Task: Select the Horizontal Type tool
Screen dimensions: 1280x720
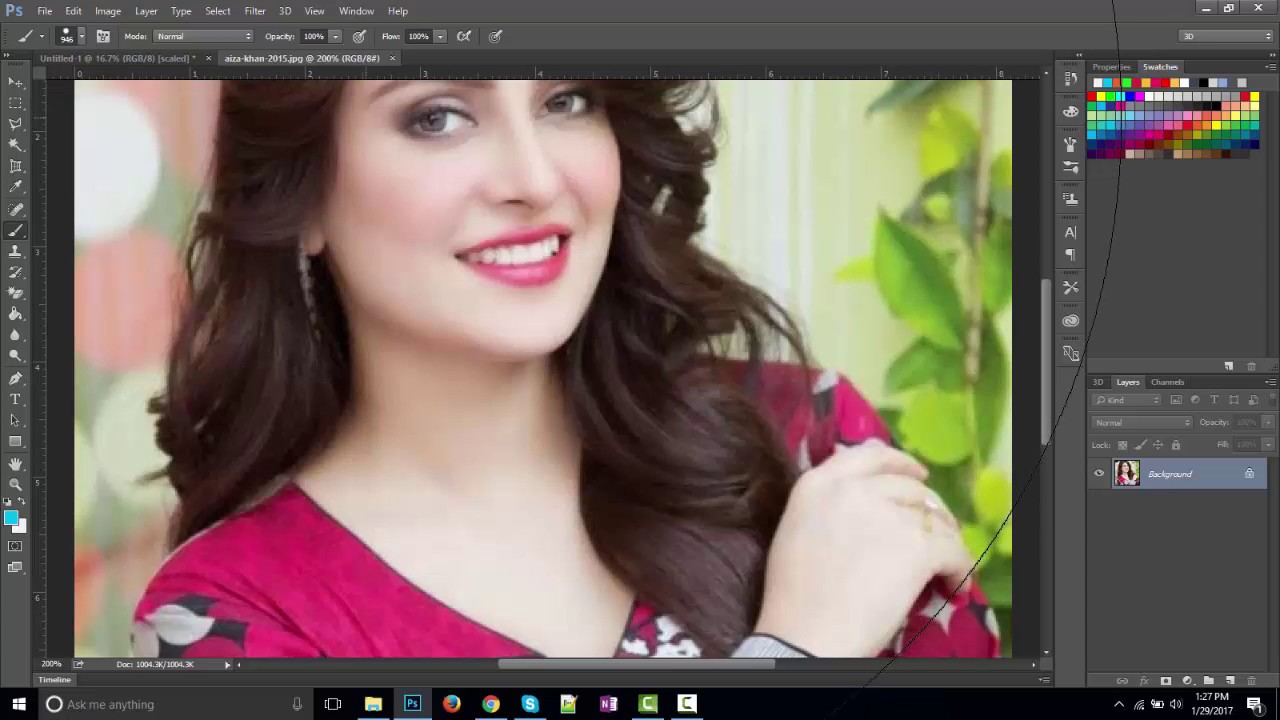Action: (x=15, y=400)
